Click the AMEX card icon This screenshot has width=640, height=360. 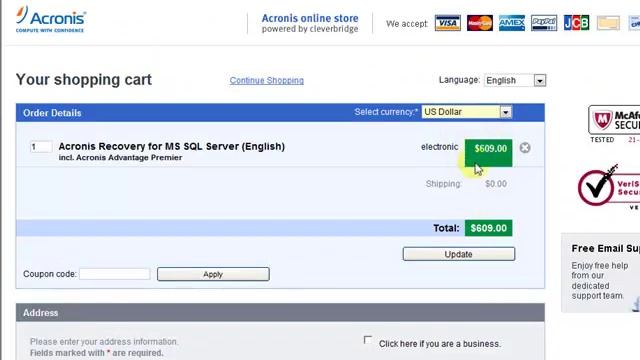pyautogui.click(x=512, y=23)
